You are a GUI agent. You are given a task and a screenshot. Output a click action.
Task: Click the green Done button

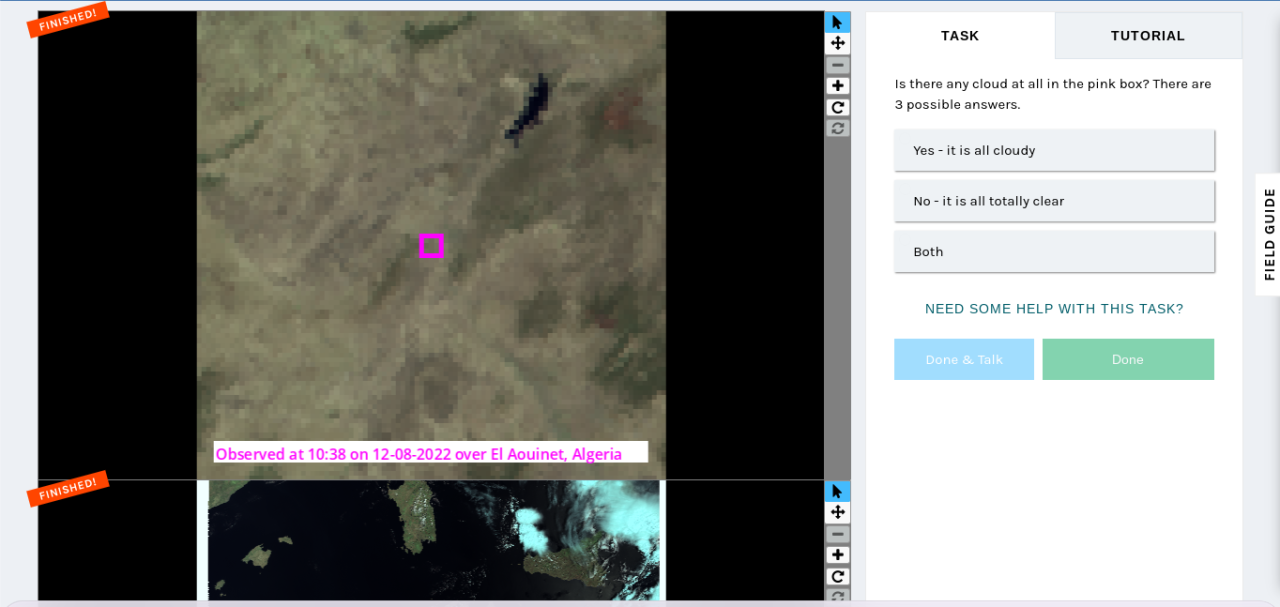point(1128,359)
